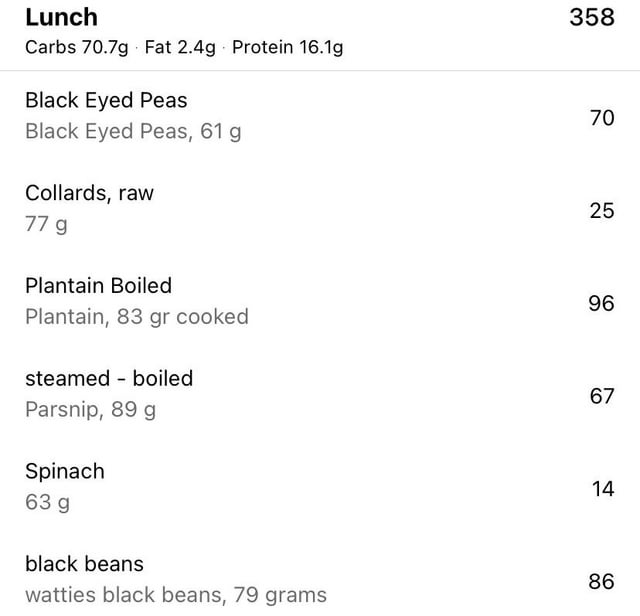Open the Plantain Boiled entry
This screenshot has width=640, height=616.
[x=98, y=286]
